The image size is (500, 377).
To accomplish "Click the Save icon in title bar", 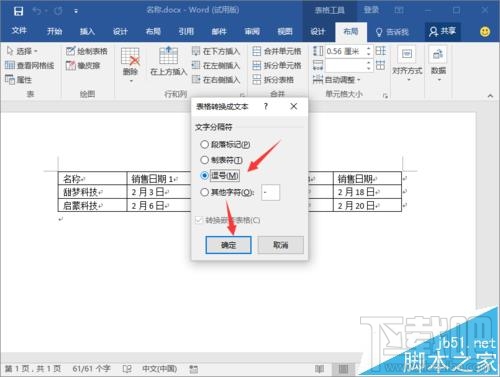I will click(x=18, y=11).
